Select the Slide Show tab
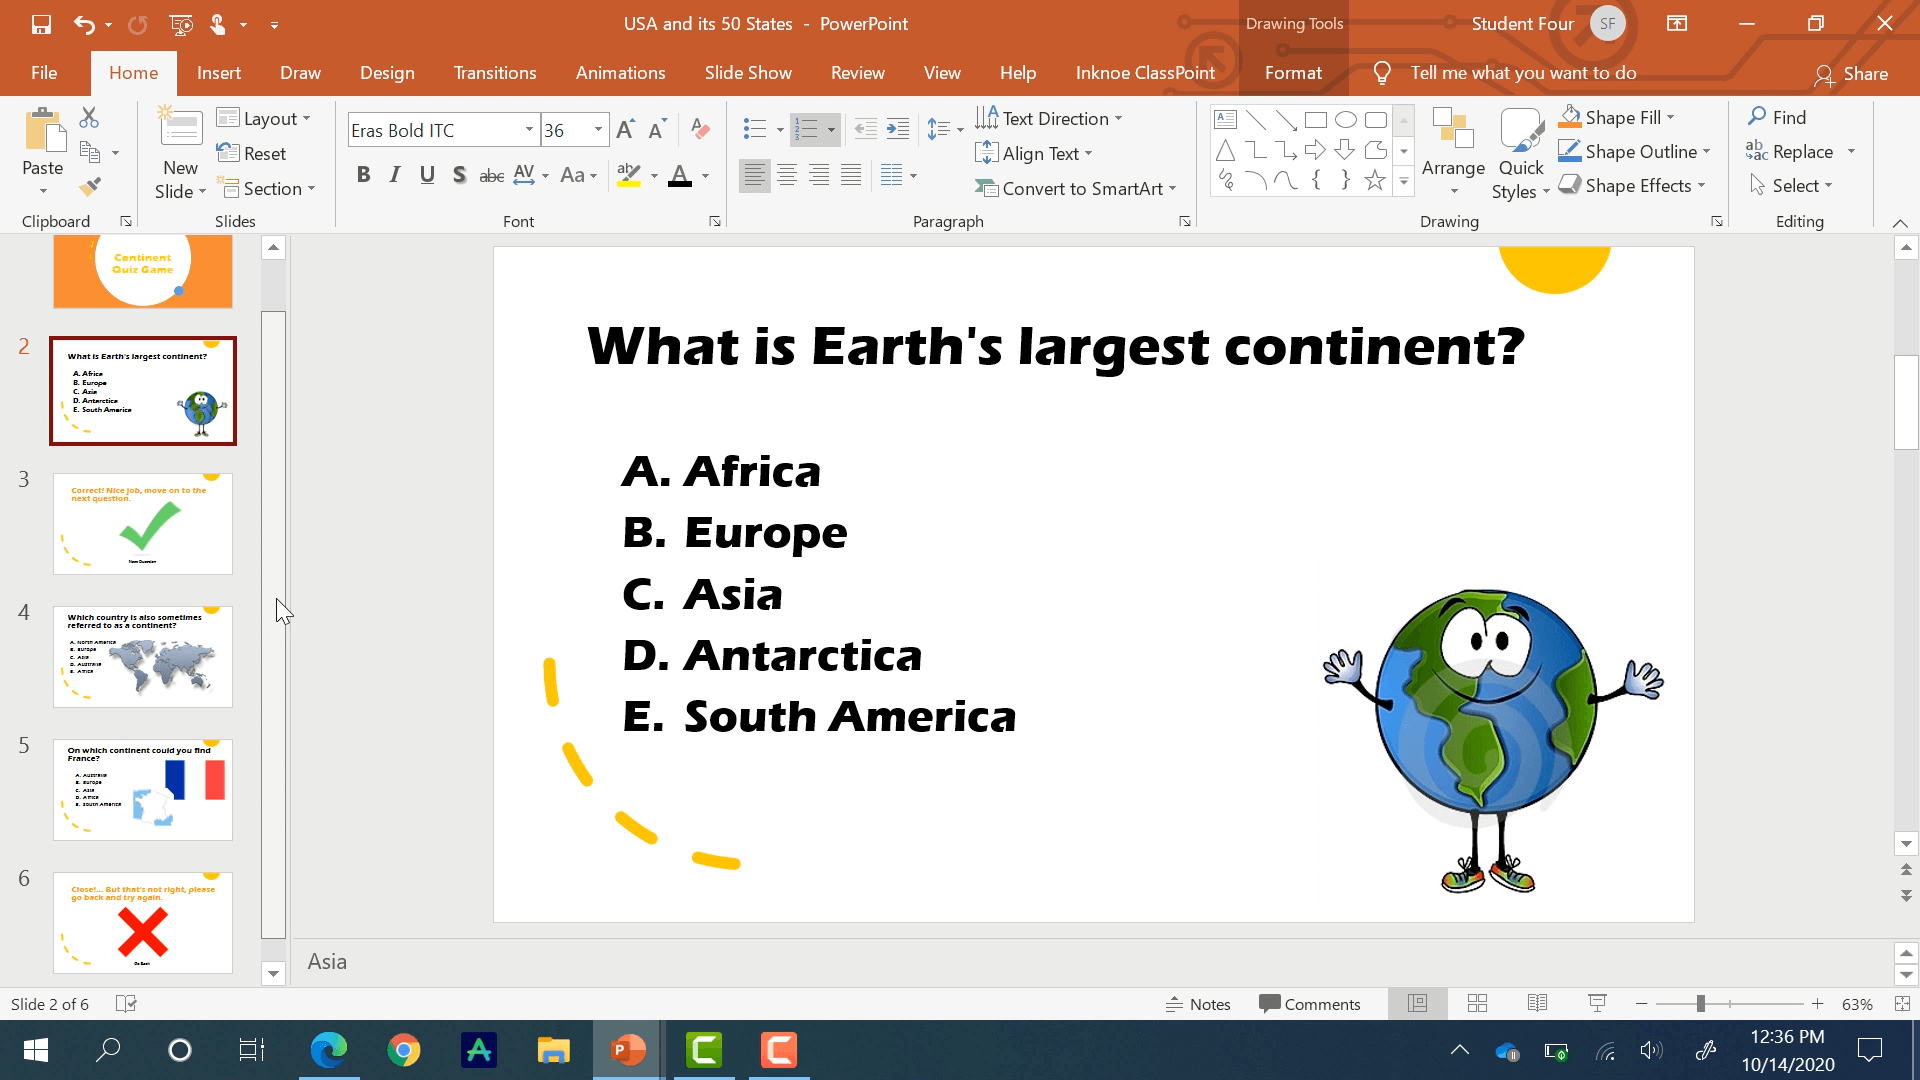 tap(748, 73)
